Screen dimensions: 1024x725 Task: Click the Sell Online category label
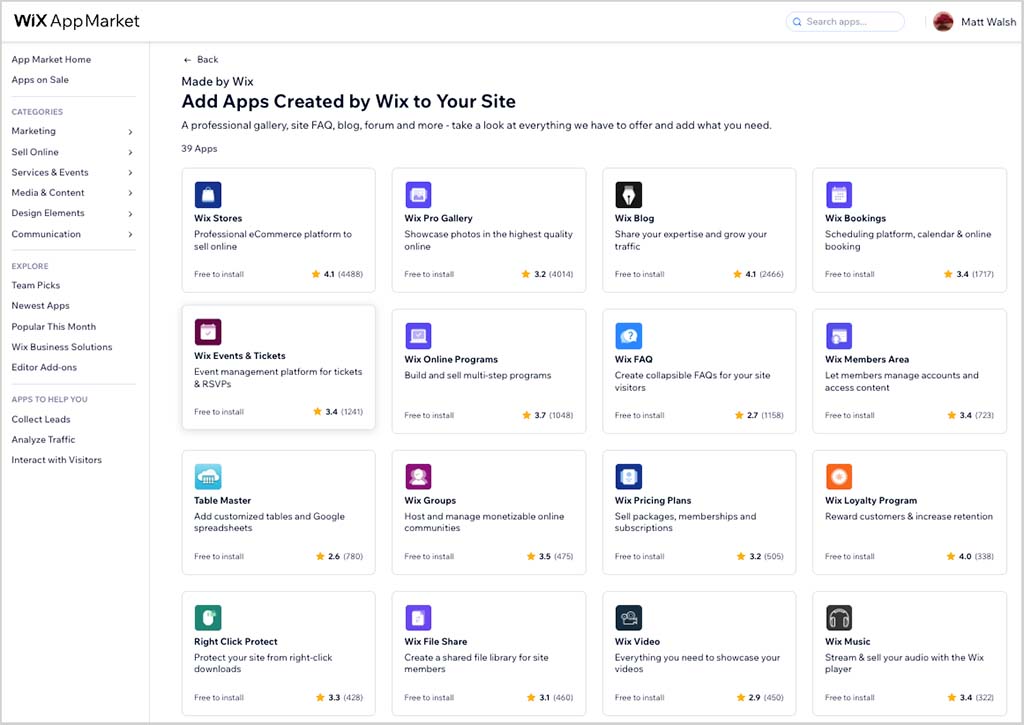click(35, 152)
